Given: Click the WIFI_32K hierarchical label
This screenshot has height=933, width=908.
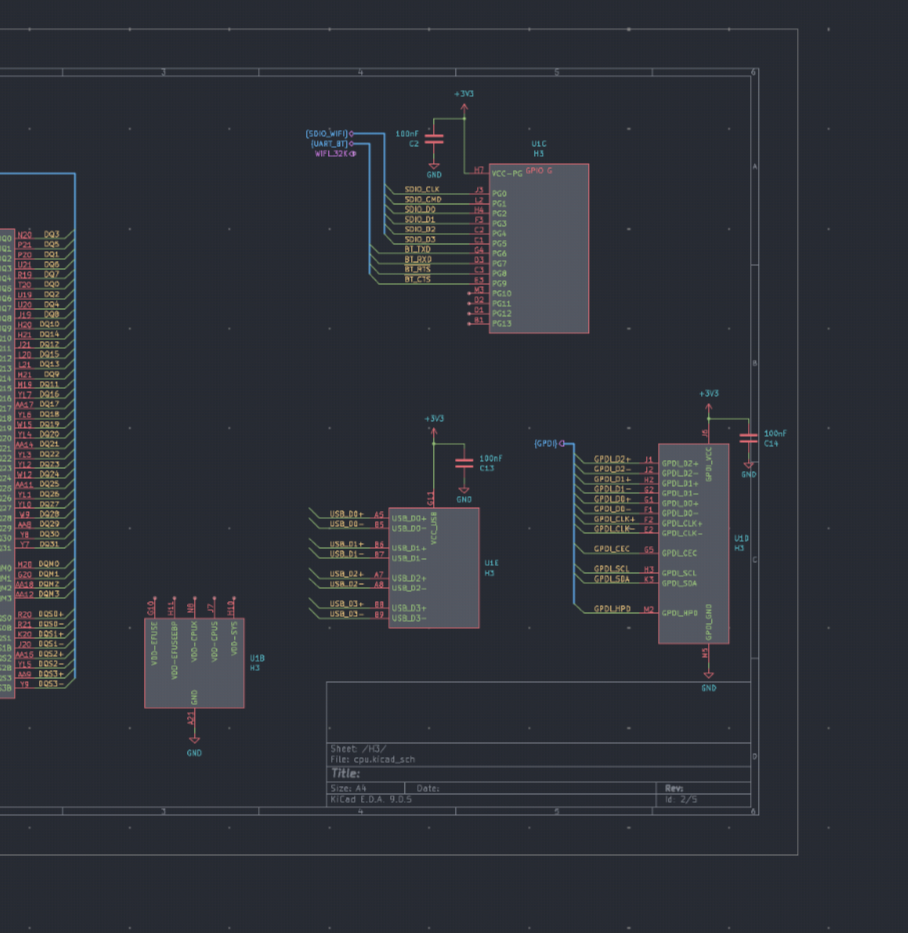Looking at the screenshot, I should pos(332,154).
